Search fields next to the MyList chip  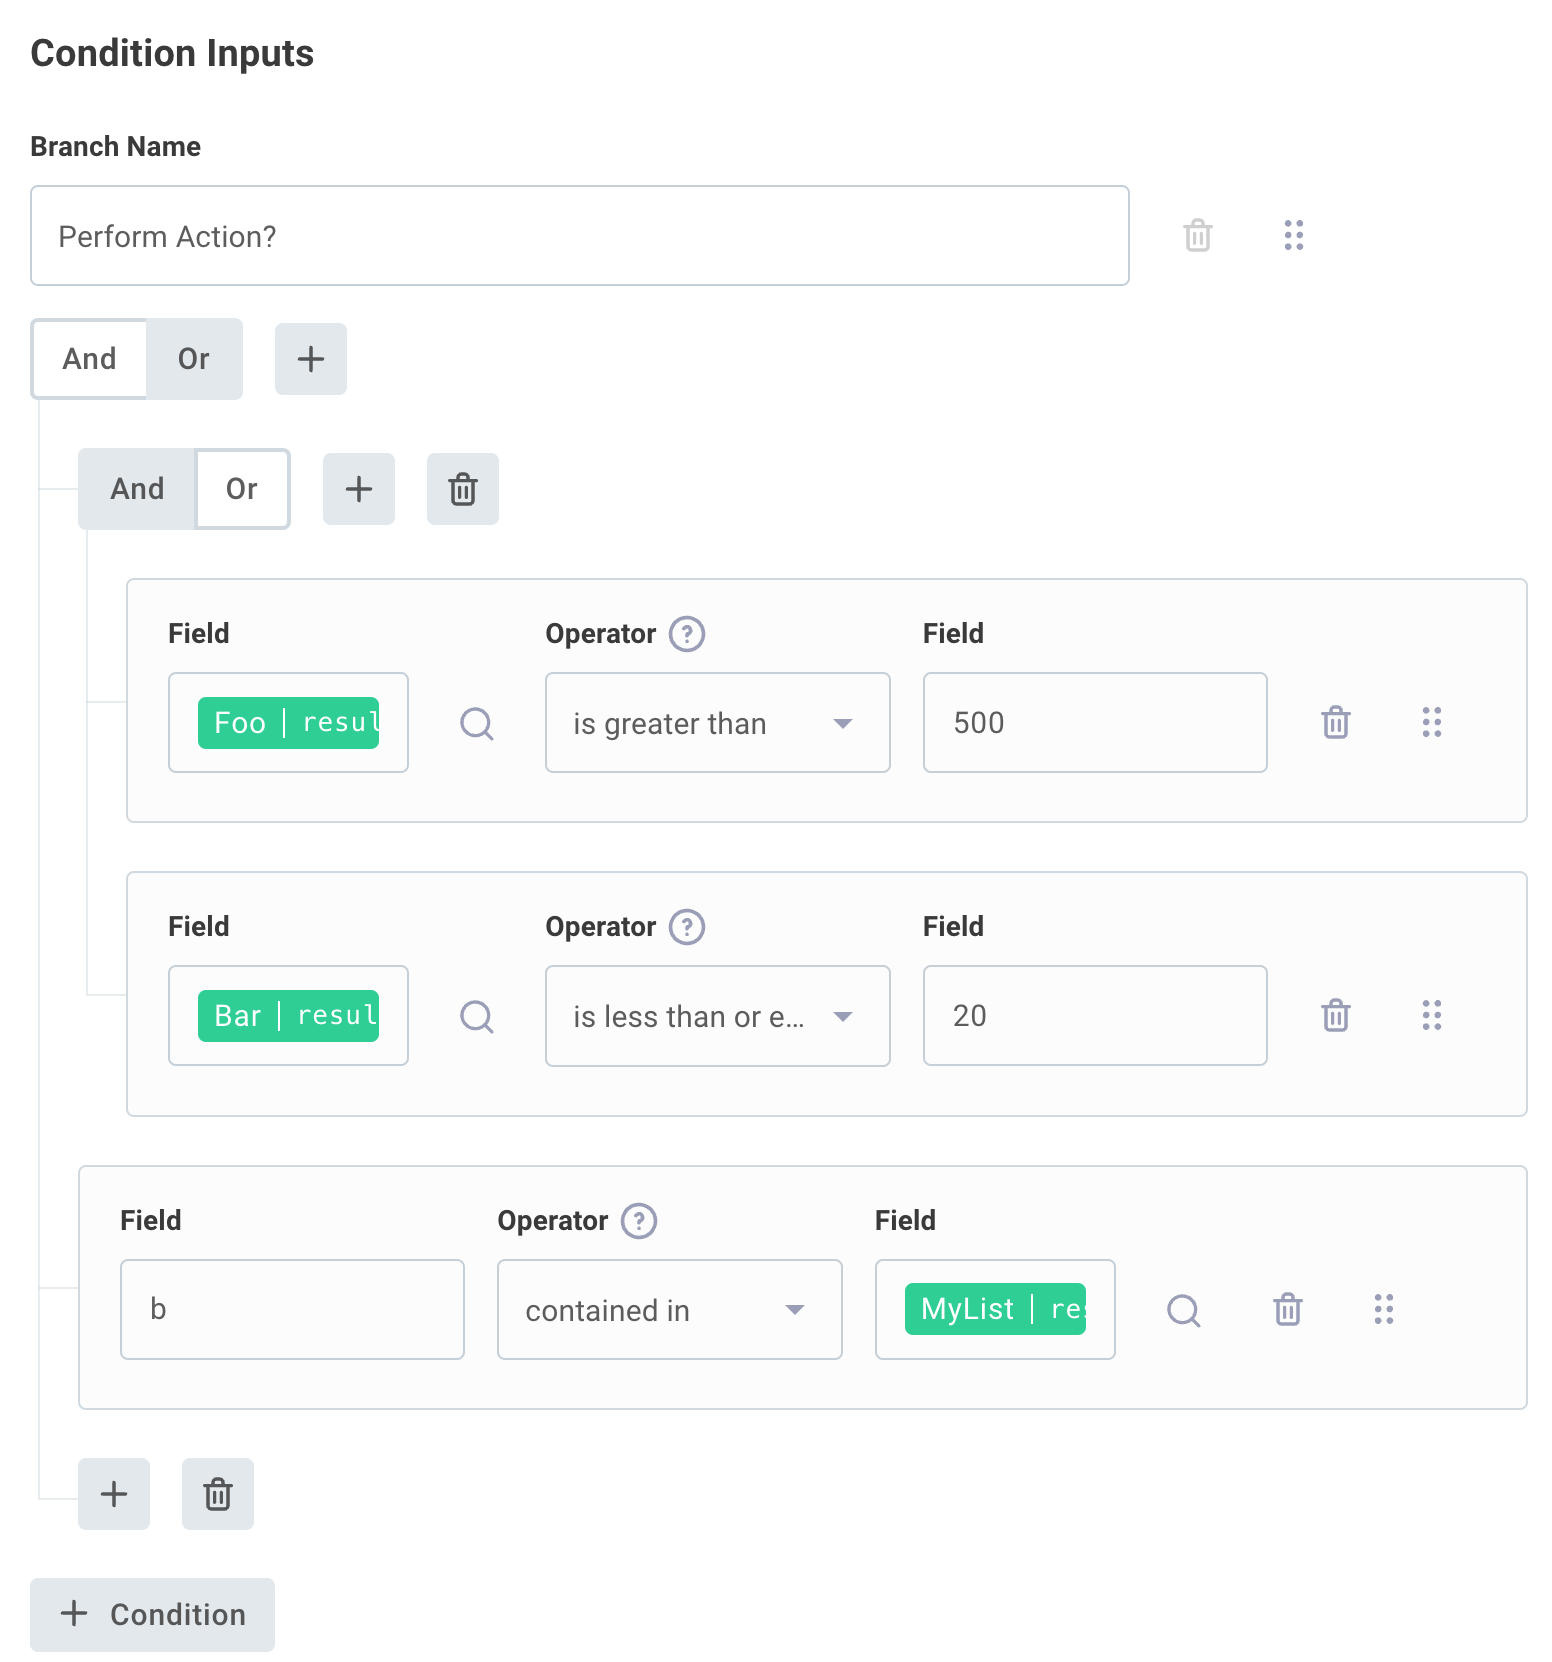pyautogui.click(x=1184, y=1310)
